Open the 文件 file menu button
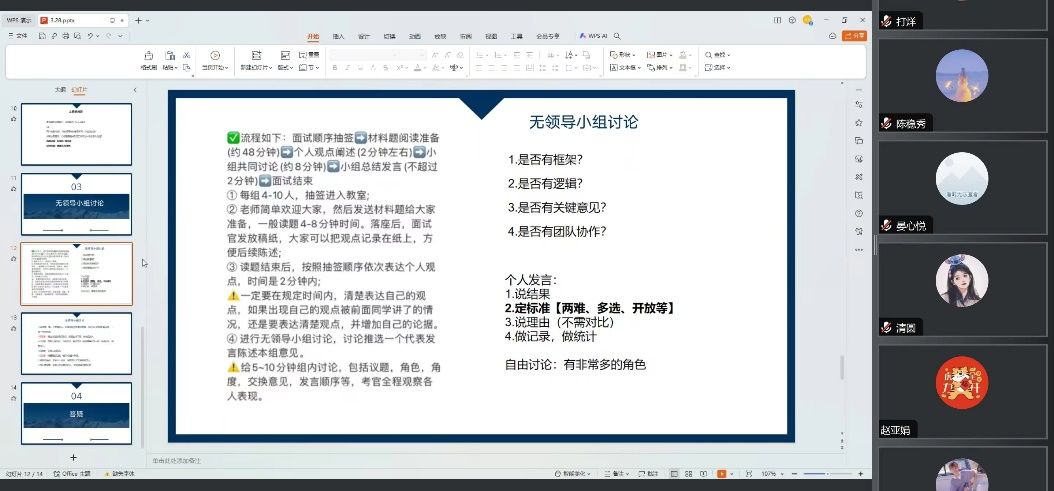This screenshot has height=491, width=1054. [18, 36]
